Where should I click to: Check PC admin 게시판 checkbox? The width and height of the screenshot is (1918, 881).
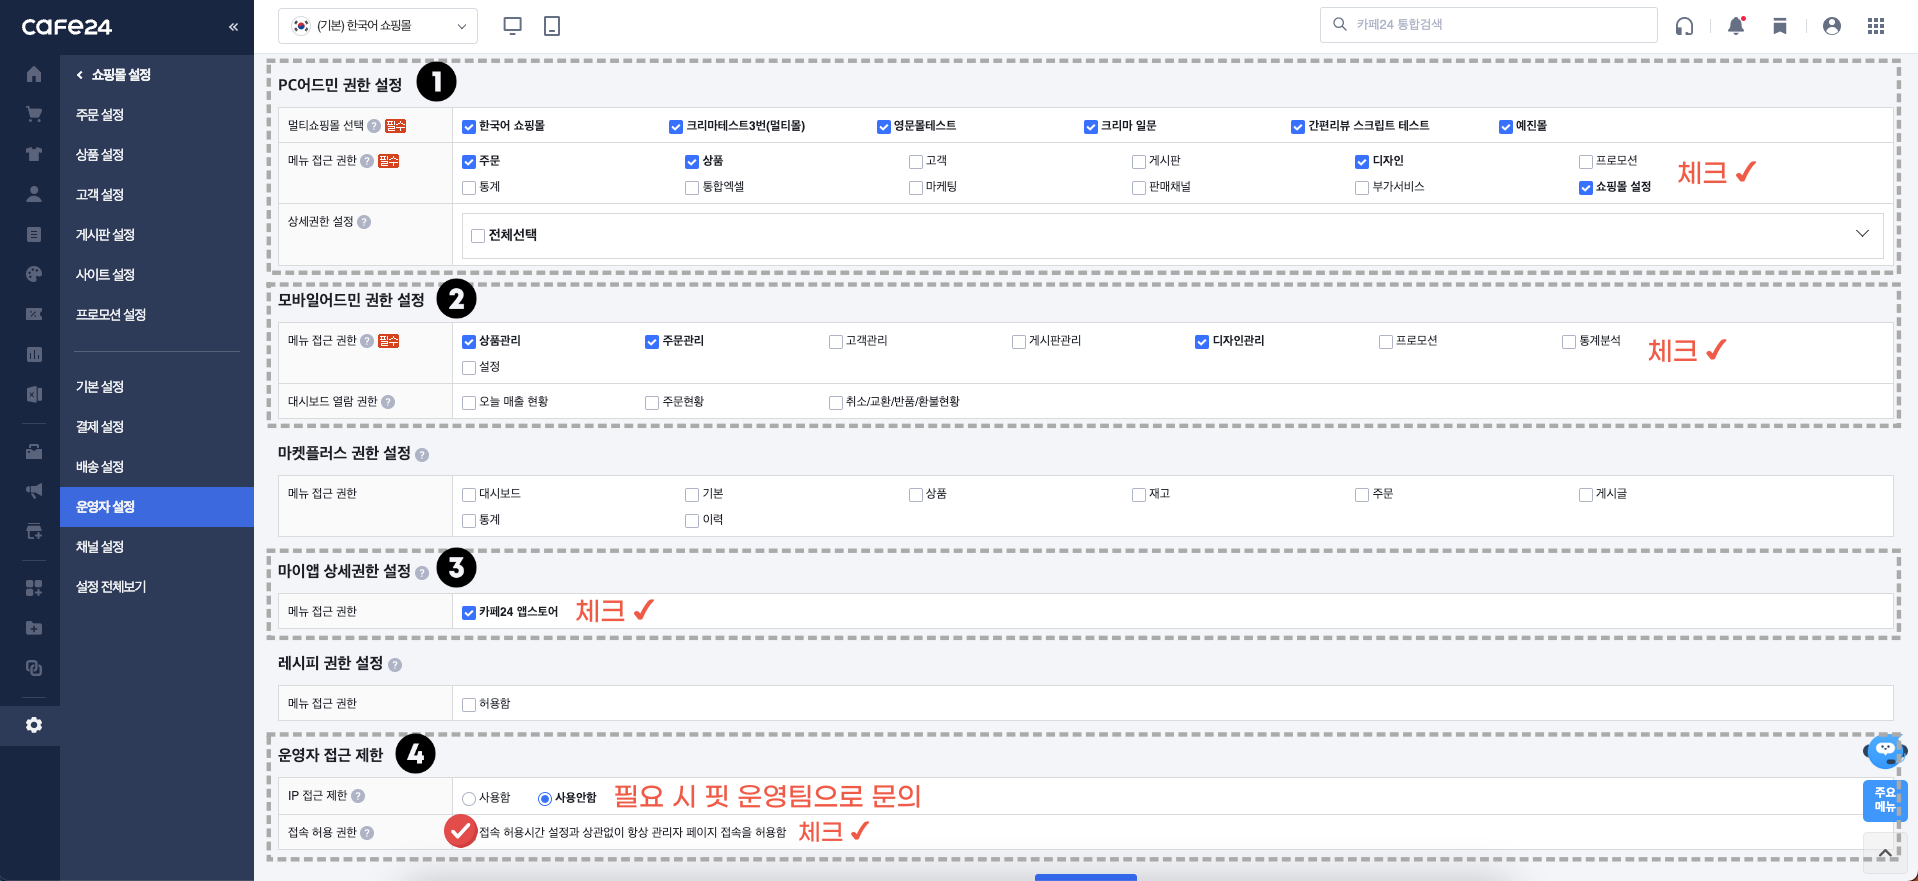pyautogui.click(x=1139, y=162)
